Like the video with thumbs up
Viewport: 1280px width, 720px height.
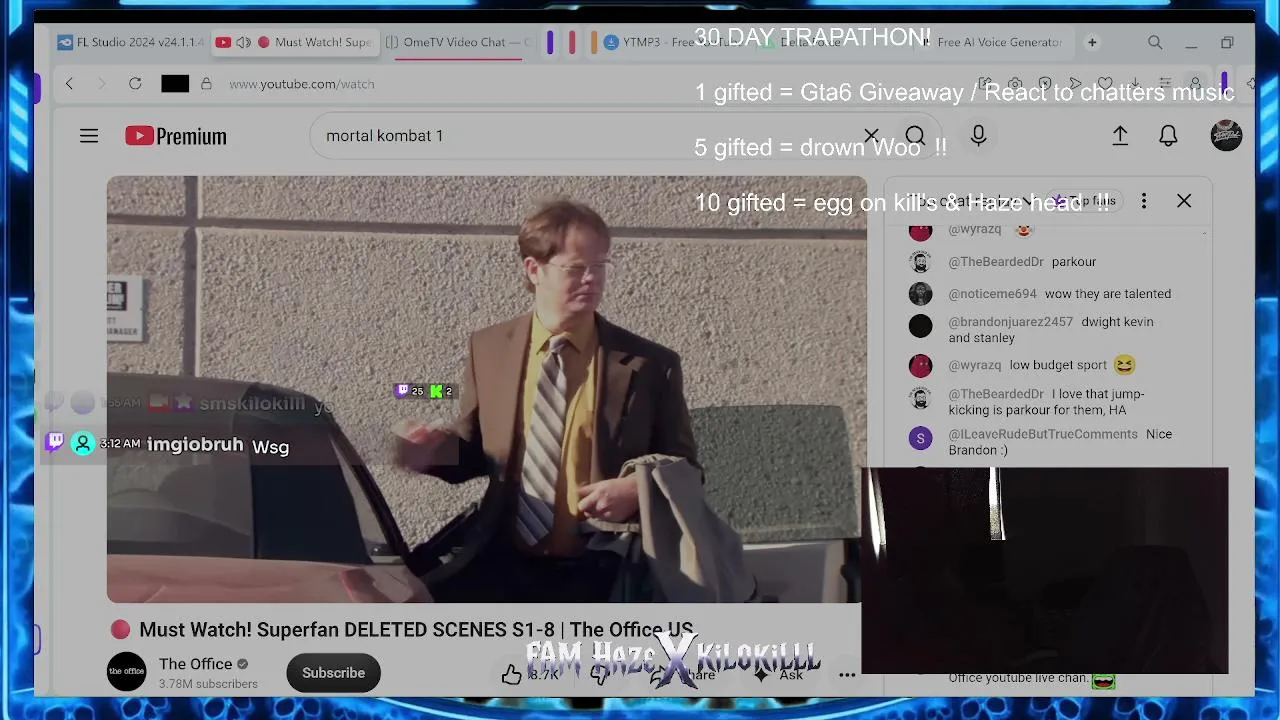[512, 674]
